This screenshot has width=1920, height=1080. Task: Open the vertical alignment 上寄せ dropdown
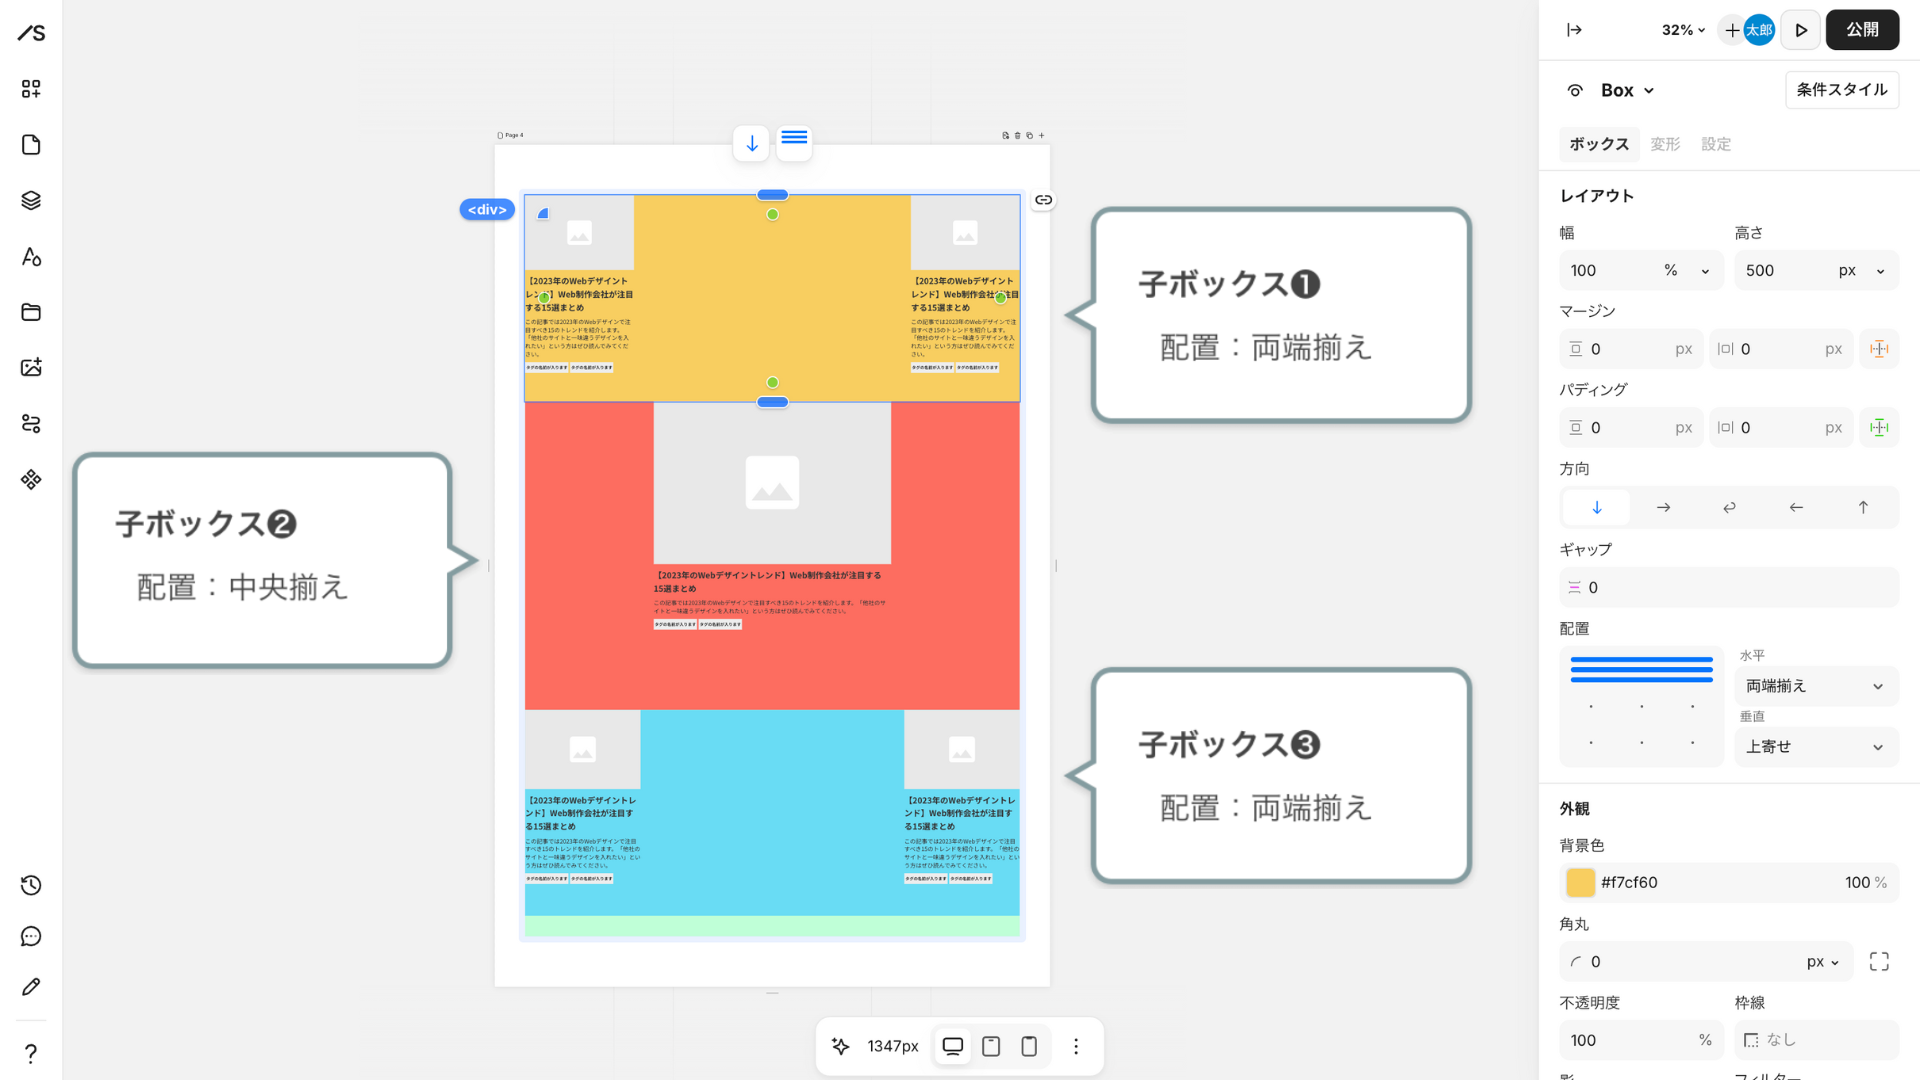coord(1814,747)
